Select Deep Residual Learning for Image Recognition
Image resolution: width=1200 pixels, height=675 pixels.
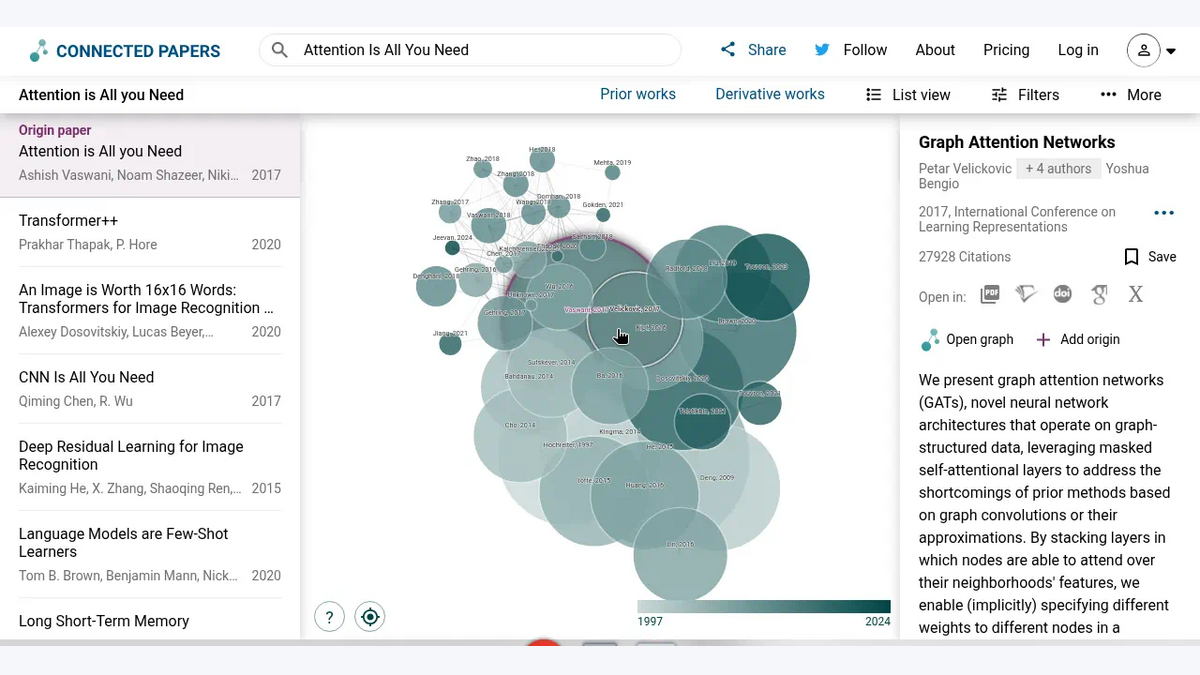tap(150, 467)
